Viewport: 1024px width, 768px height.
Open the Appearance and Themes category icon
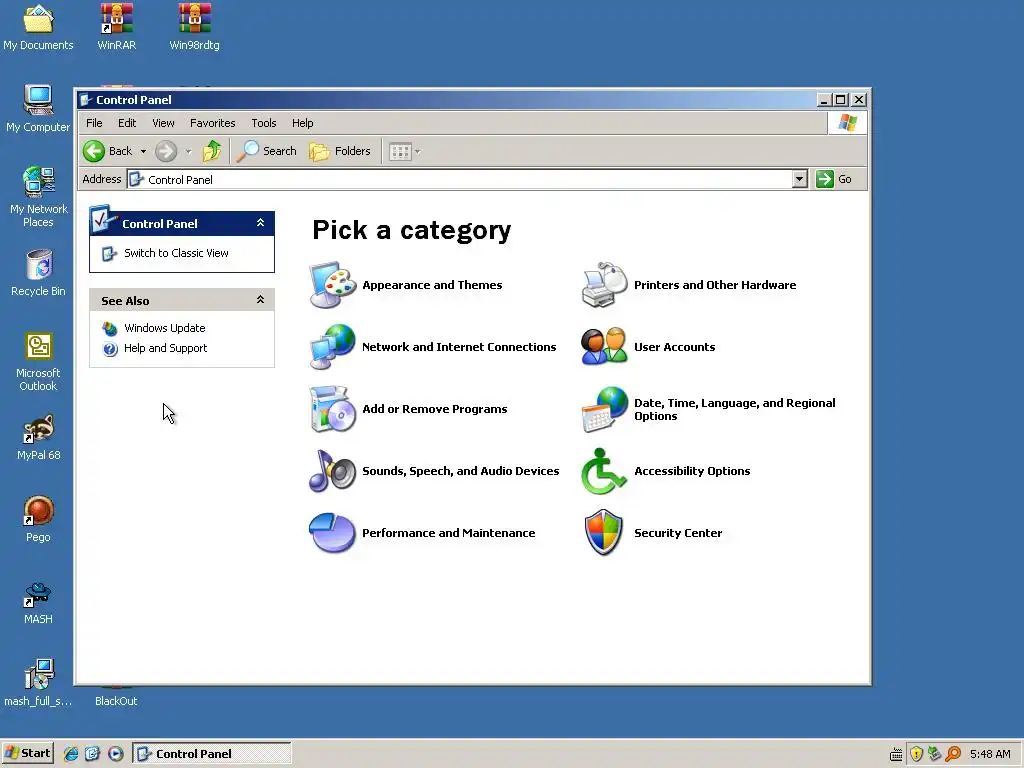(x=332, y=285)
